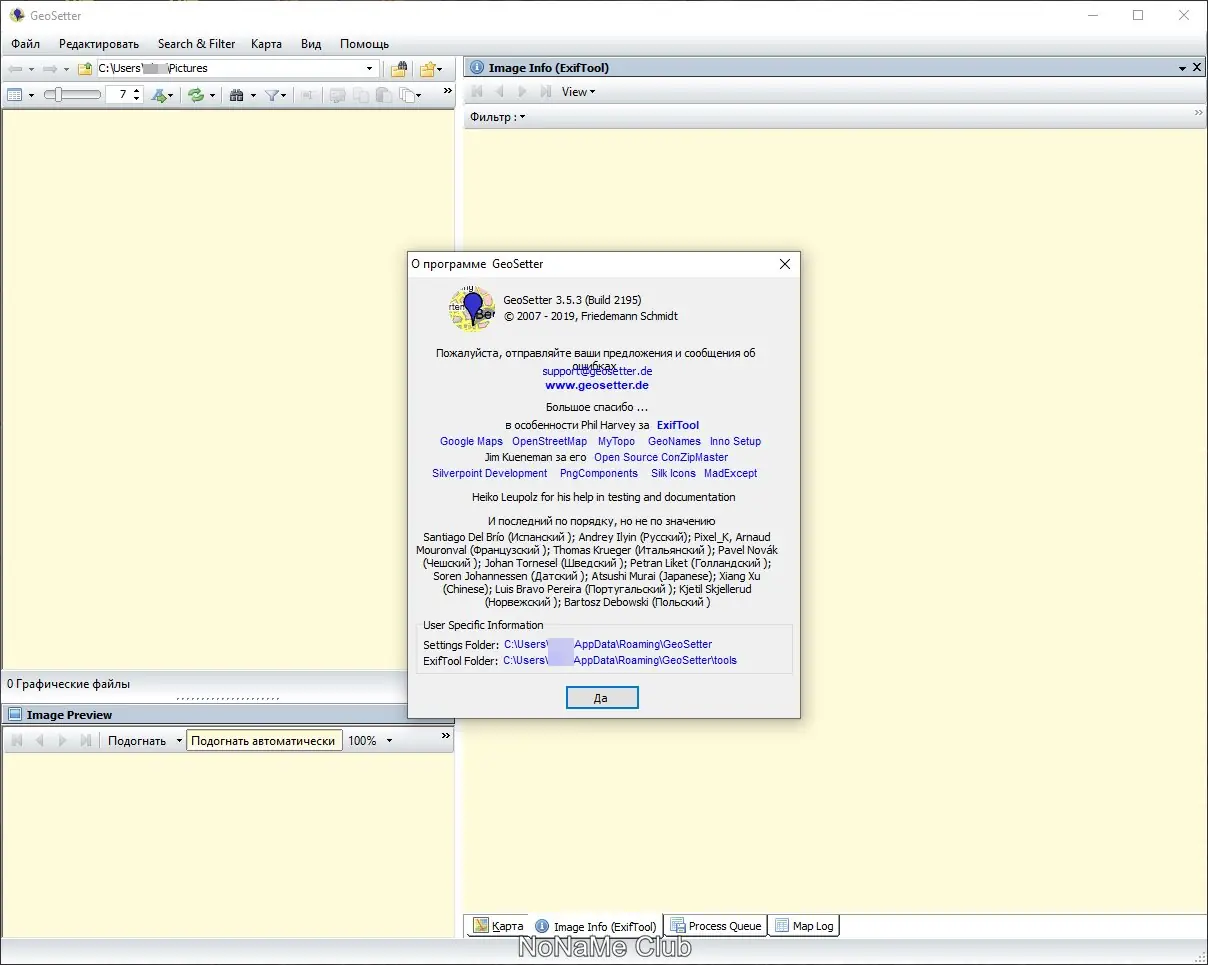The width and height of the screenshot is (1208, 965).
Task: Open the view mode dropdown arrow
Action: click(x=32, y=96)
